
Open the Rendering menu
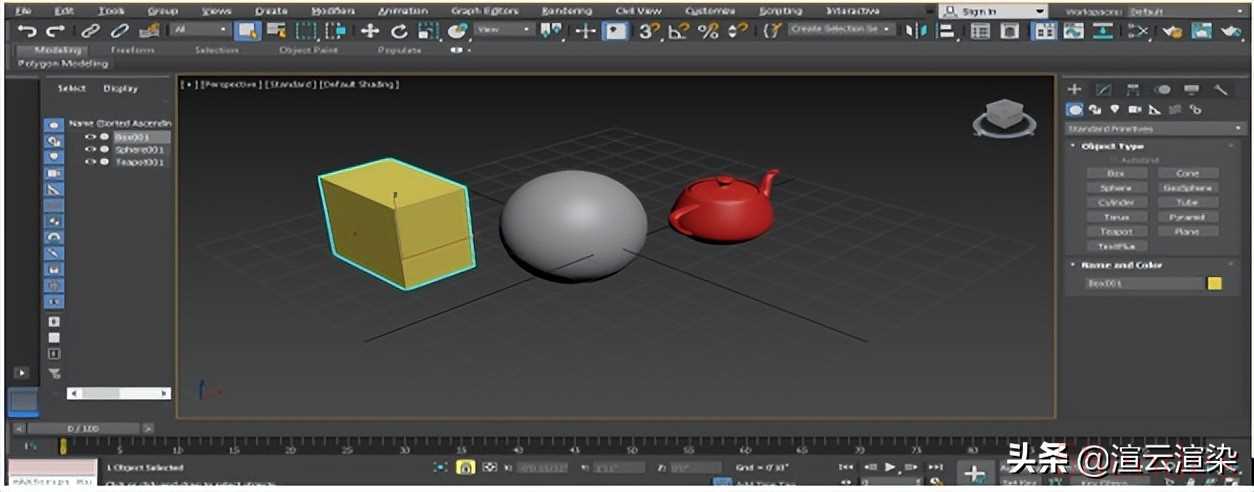point(566,11)
